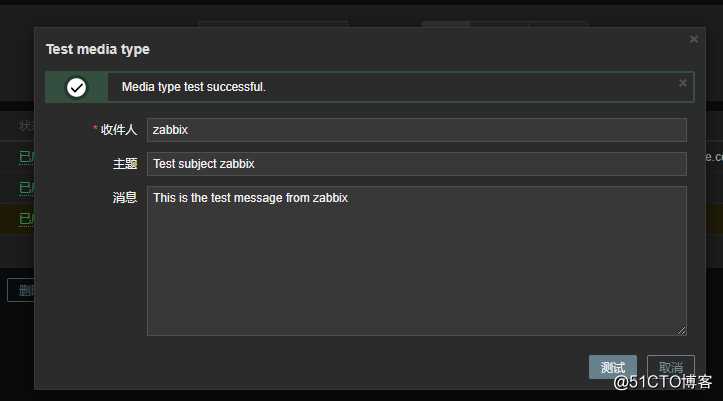Toggle the middle green status link behind dialog
The width and height of the screenshot is (723, 401).
pyautogui.click(x=26, y=188)
